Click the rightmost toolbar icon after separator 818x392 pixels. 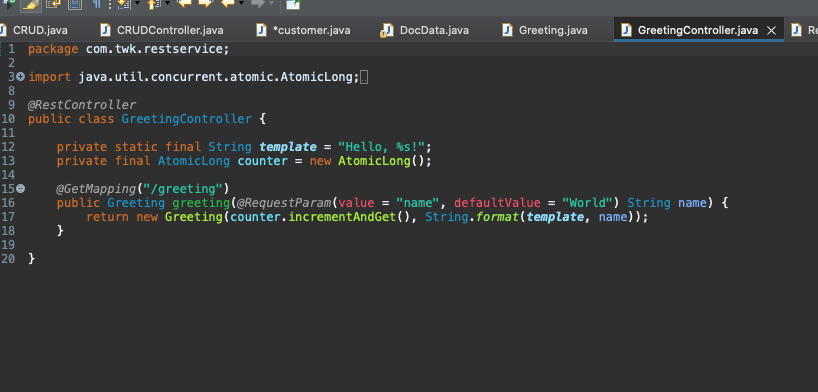(x=293, y=5)
